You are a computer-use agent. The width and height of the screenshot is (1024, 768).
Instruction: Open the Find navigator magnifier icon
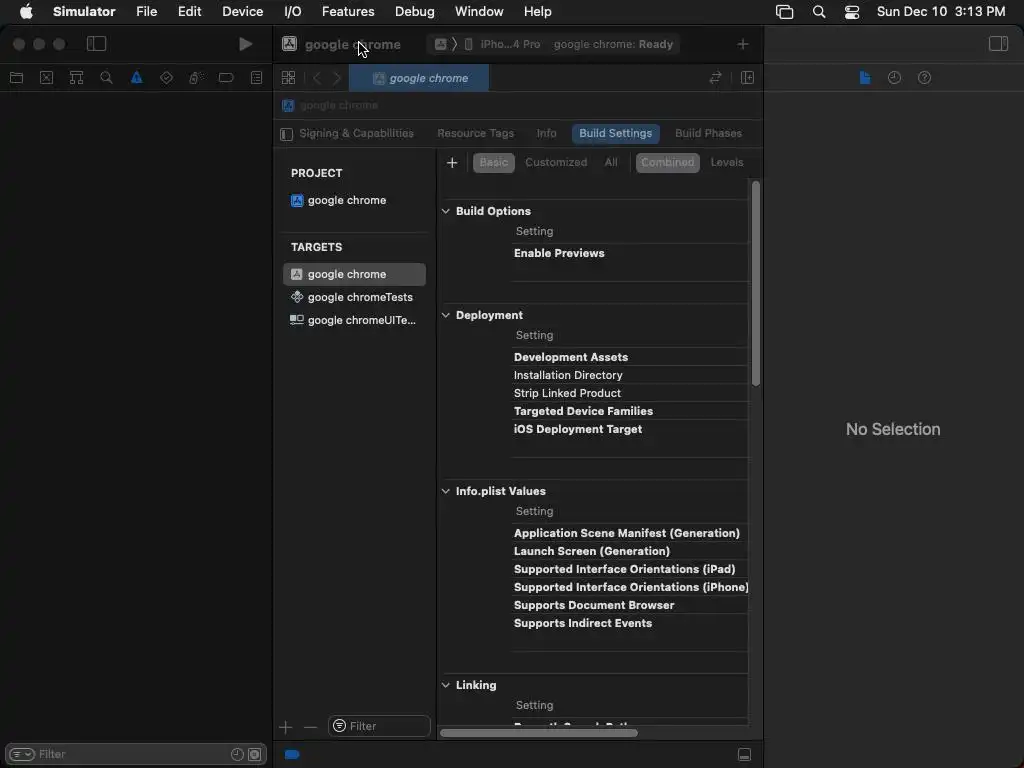106,78
